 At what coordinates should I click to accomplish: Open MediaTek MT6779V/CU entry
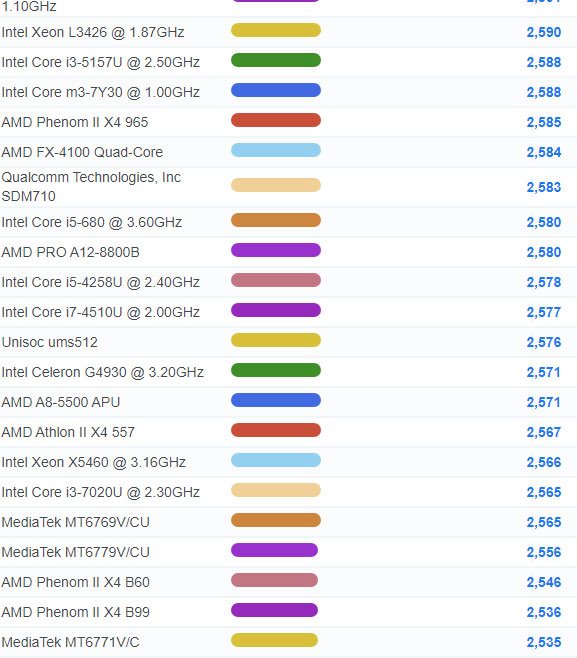coord(76,553)
